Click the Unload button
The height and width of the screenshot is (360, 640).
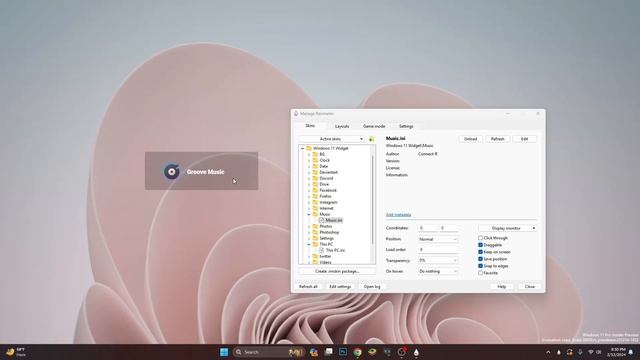pyautogui.click(x=470, y=139)
